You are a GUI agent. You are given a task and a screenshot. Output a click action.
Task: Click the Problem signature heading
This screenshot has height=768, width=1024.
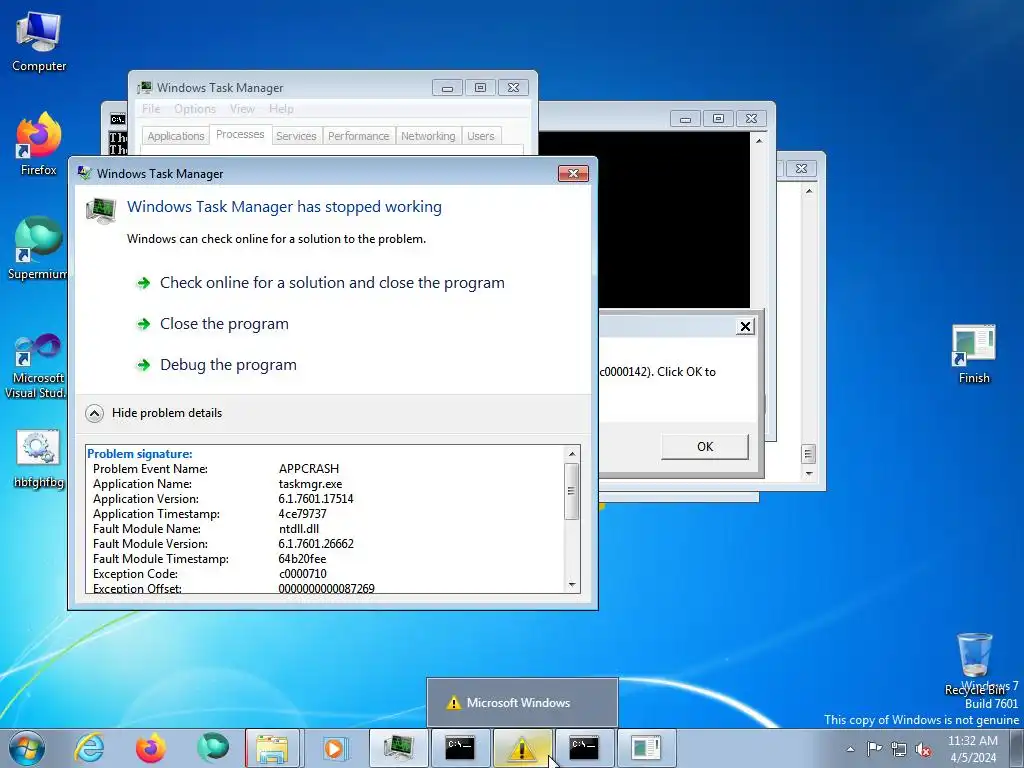click(140, 454)
